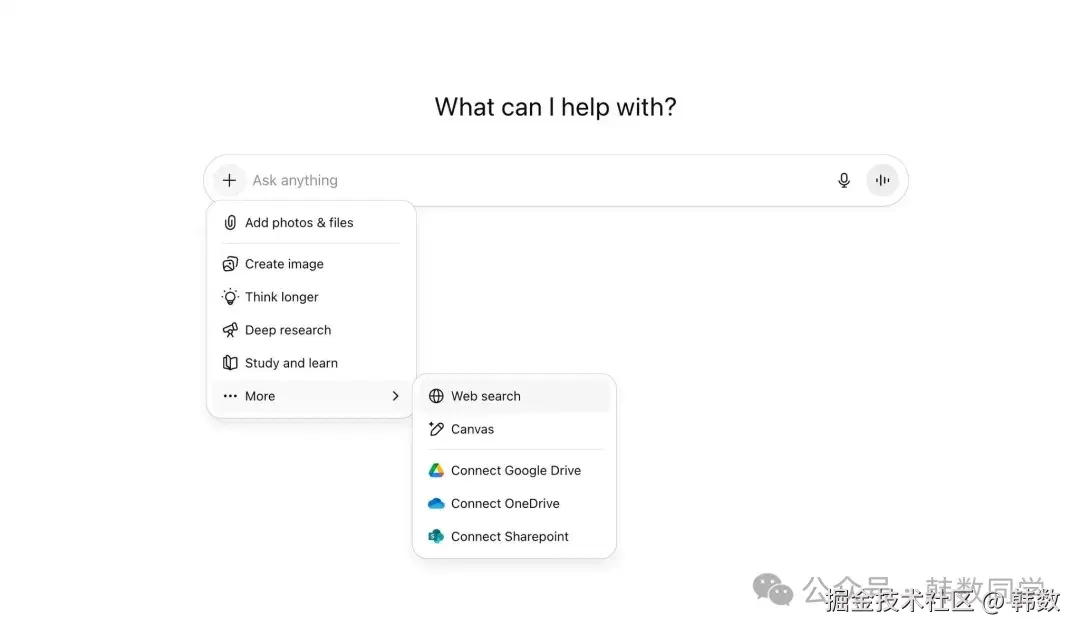Select Connect Google Drive option
This screenshot has height=634, width=1080.
click(x=516, y=470)
